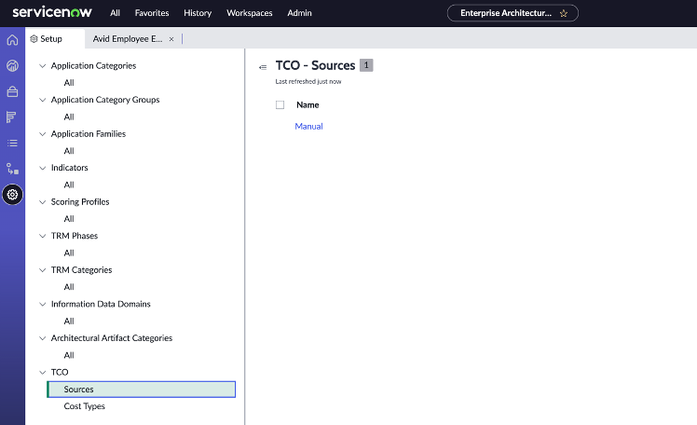Open the History menu

point(197,13)
